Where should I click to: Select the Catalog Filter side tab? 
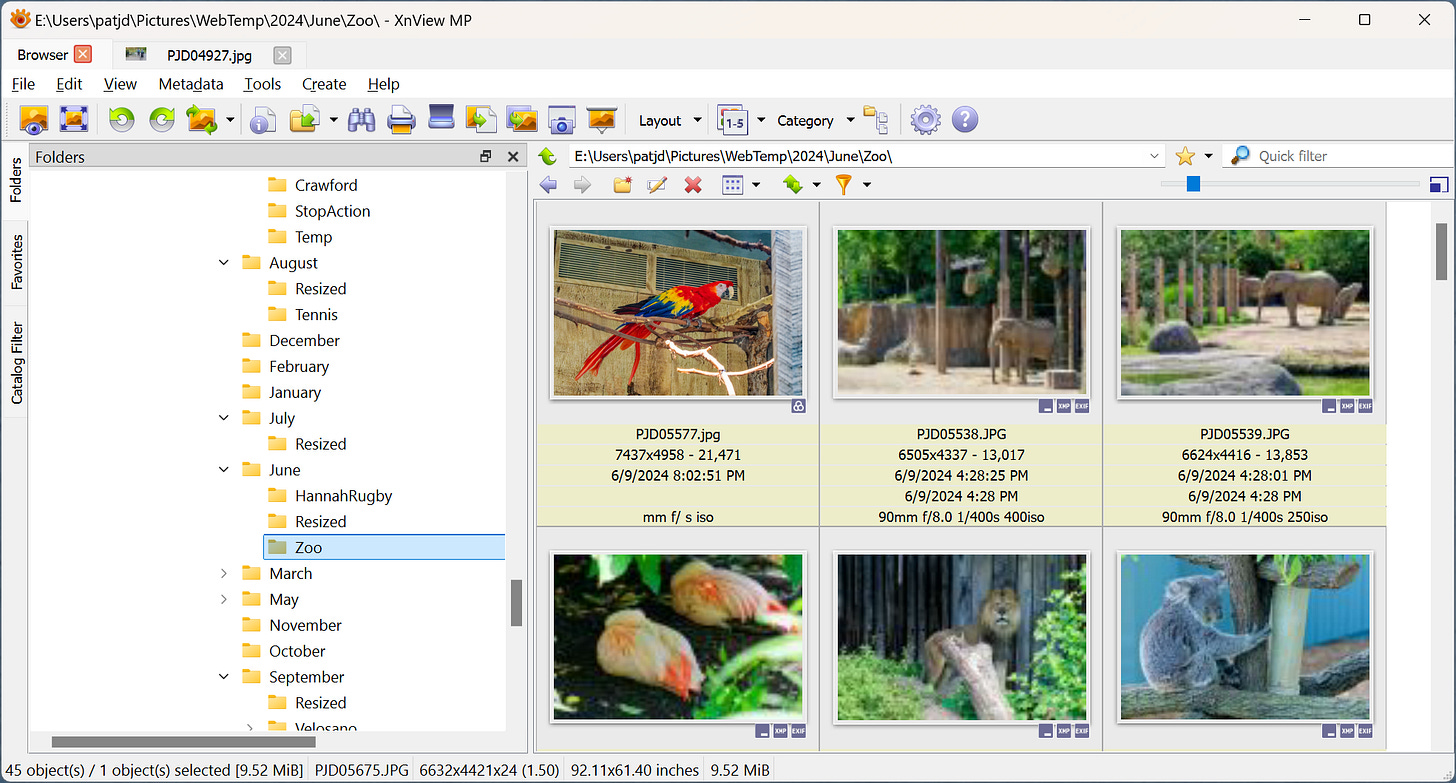16,362
